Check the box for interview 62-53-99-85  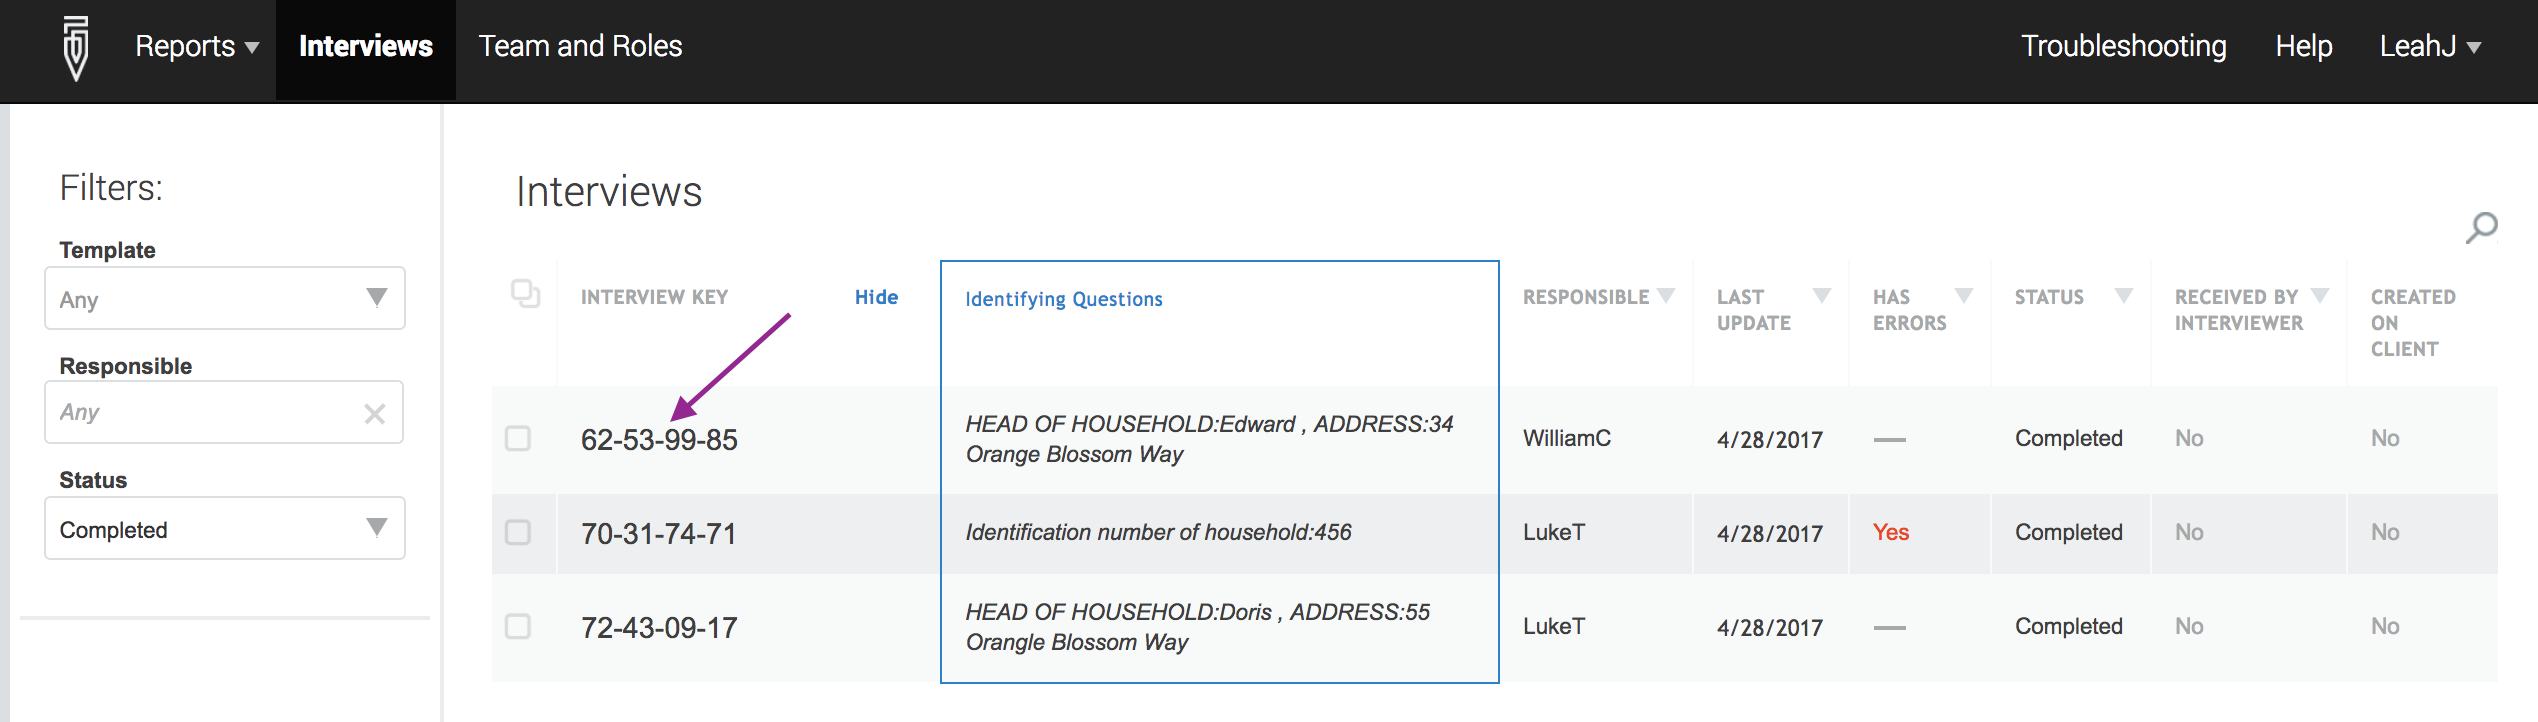(x=518, y=439)
